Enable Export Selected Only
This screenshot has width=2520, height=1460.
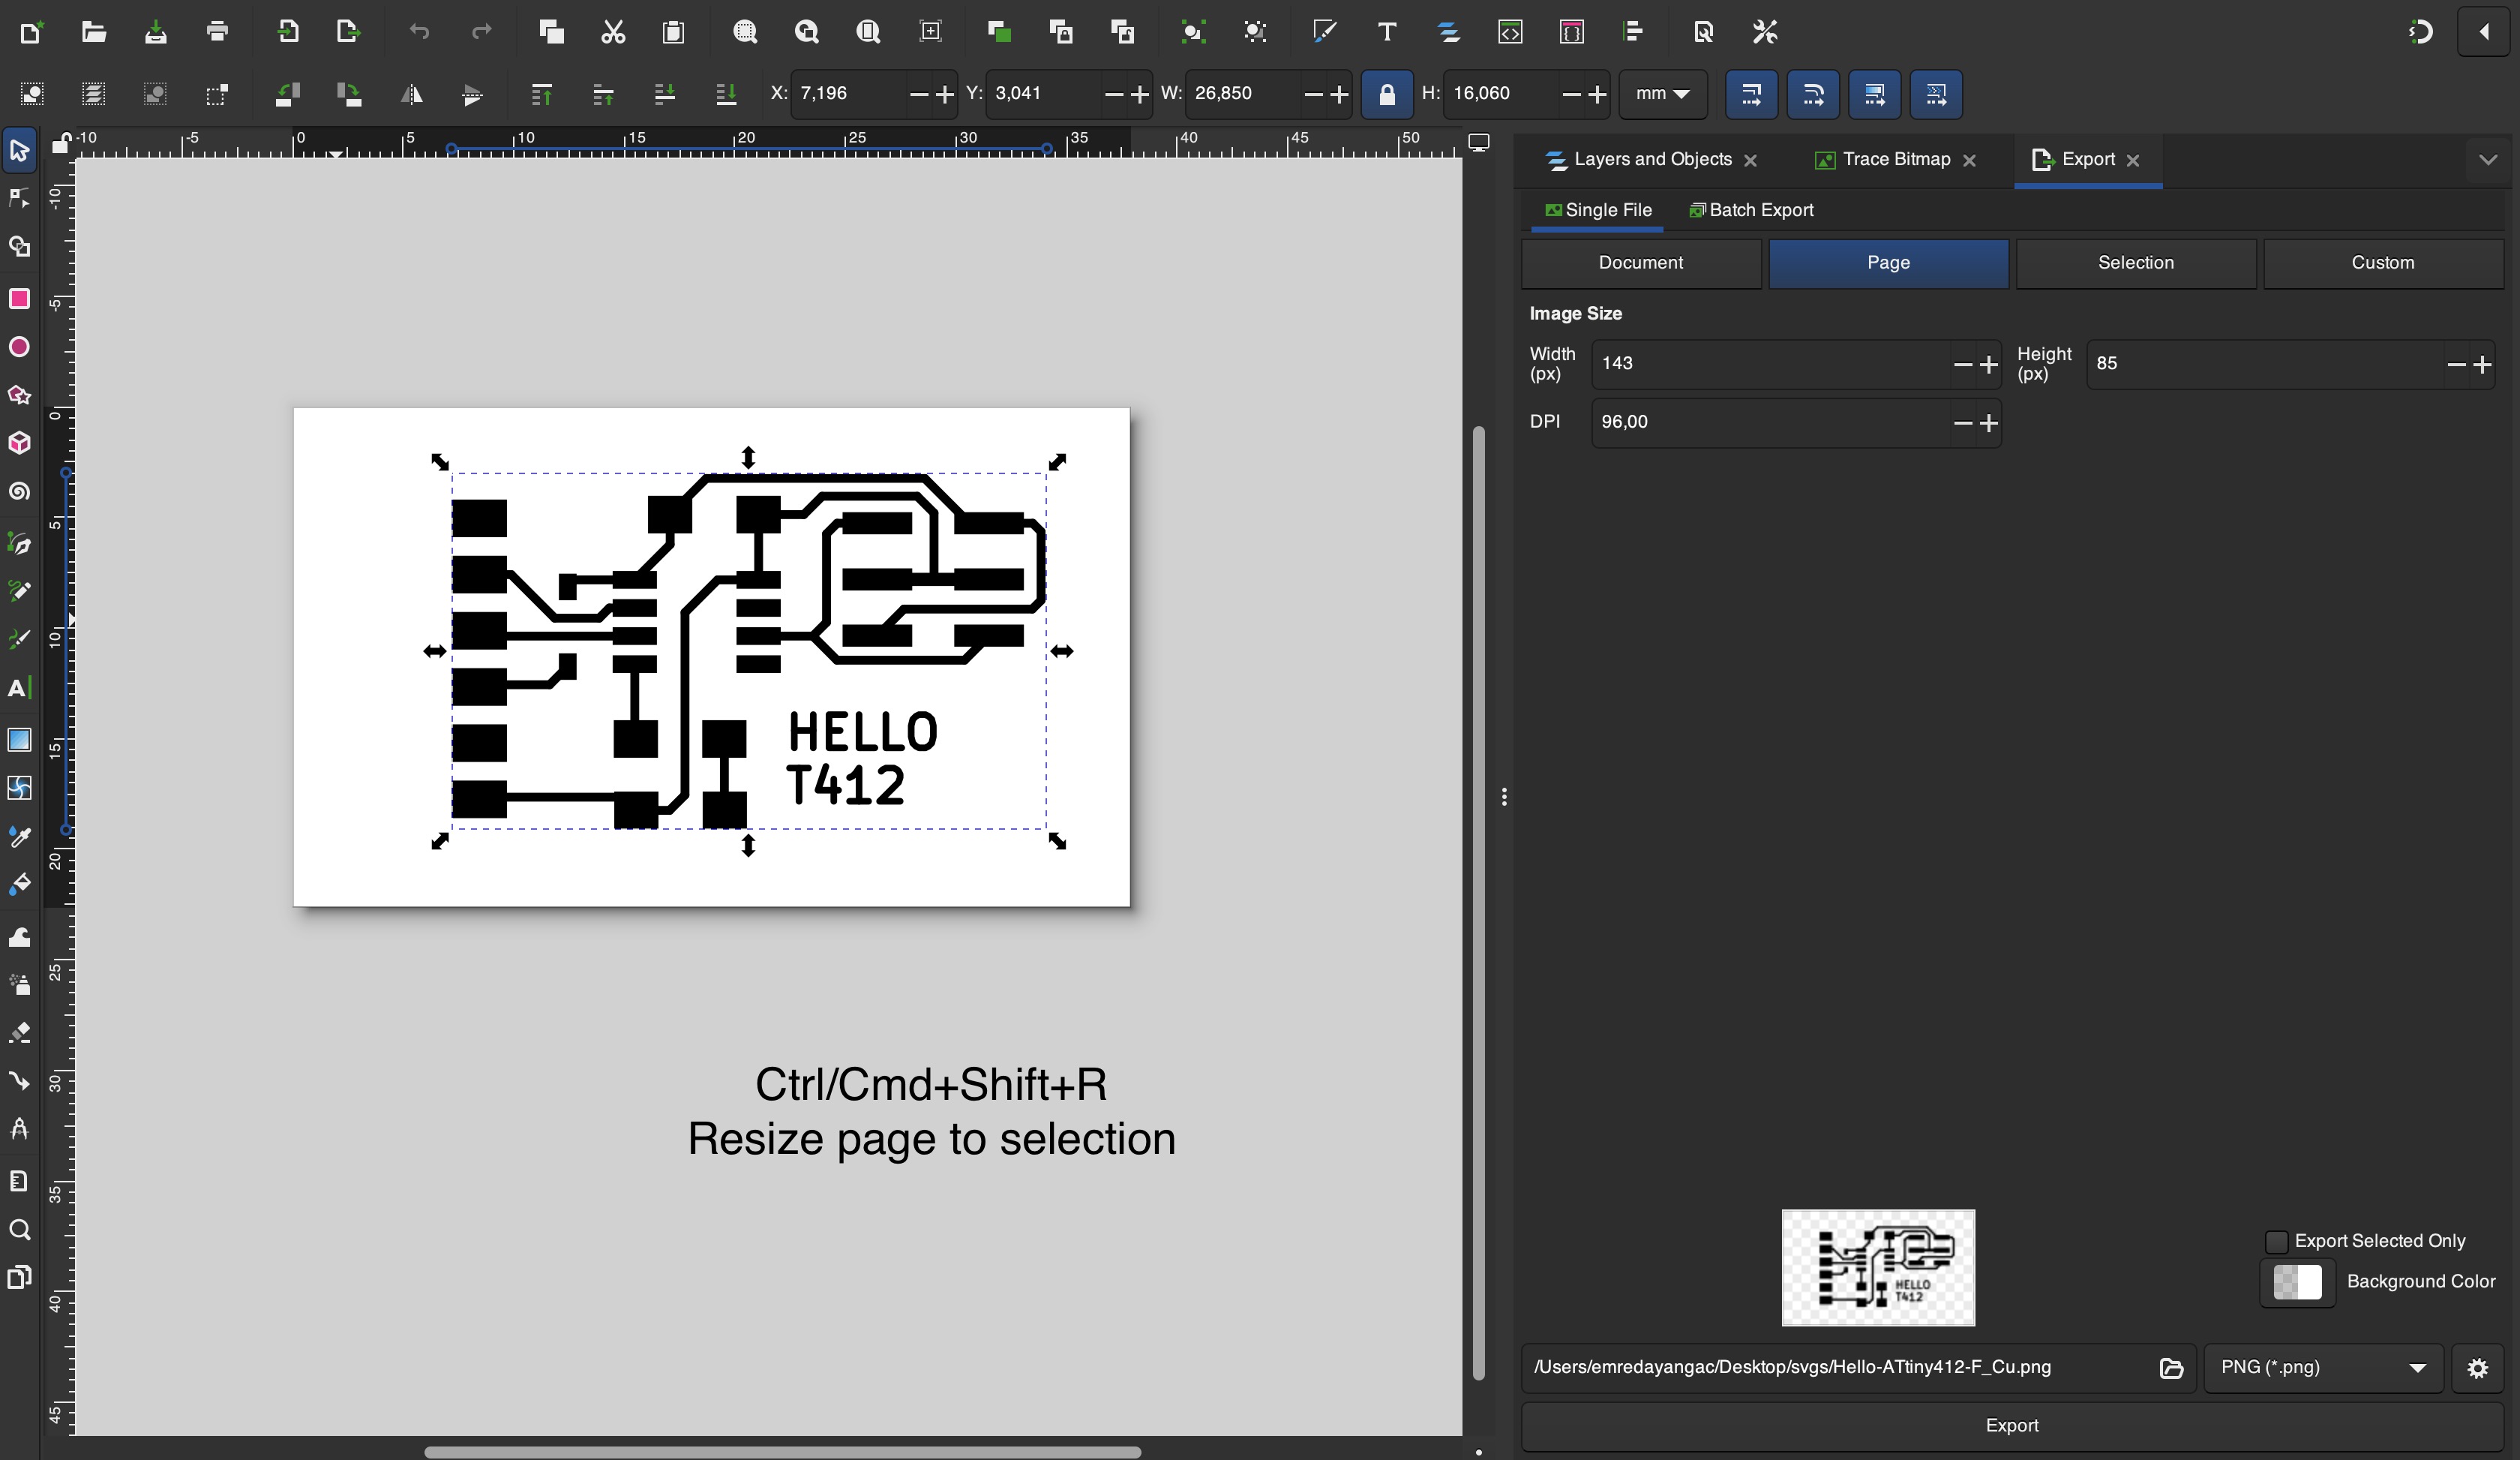(2278, 1240)
